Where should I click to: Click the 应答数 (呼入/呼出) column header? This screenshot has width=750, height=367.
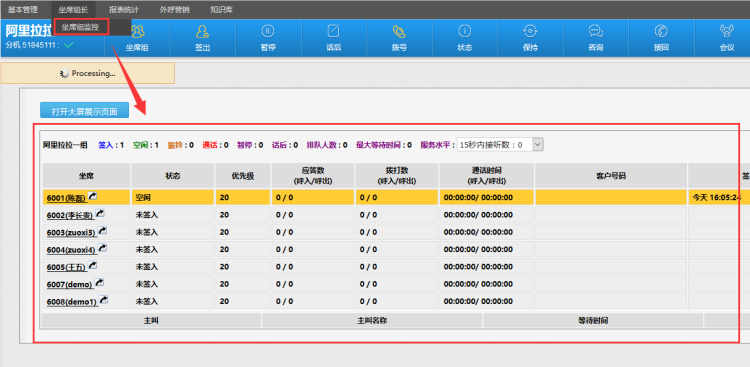click(x=313, y=176)
